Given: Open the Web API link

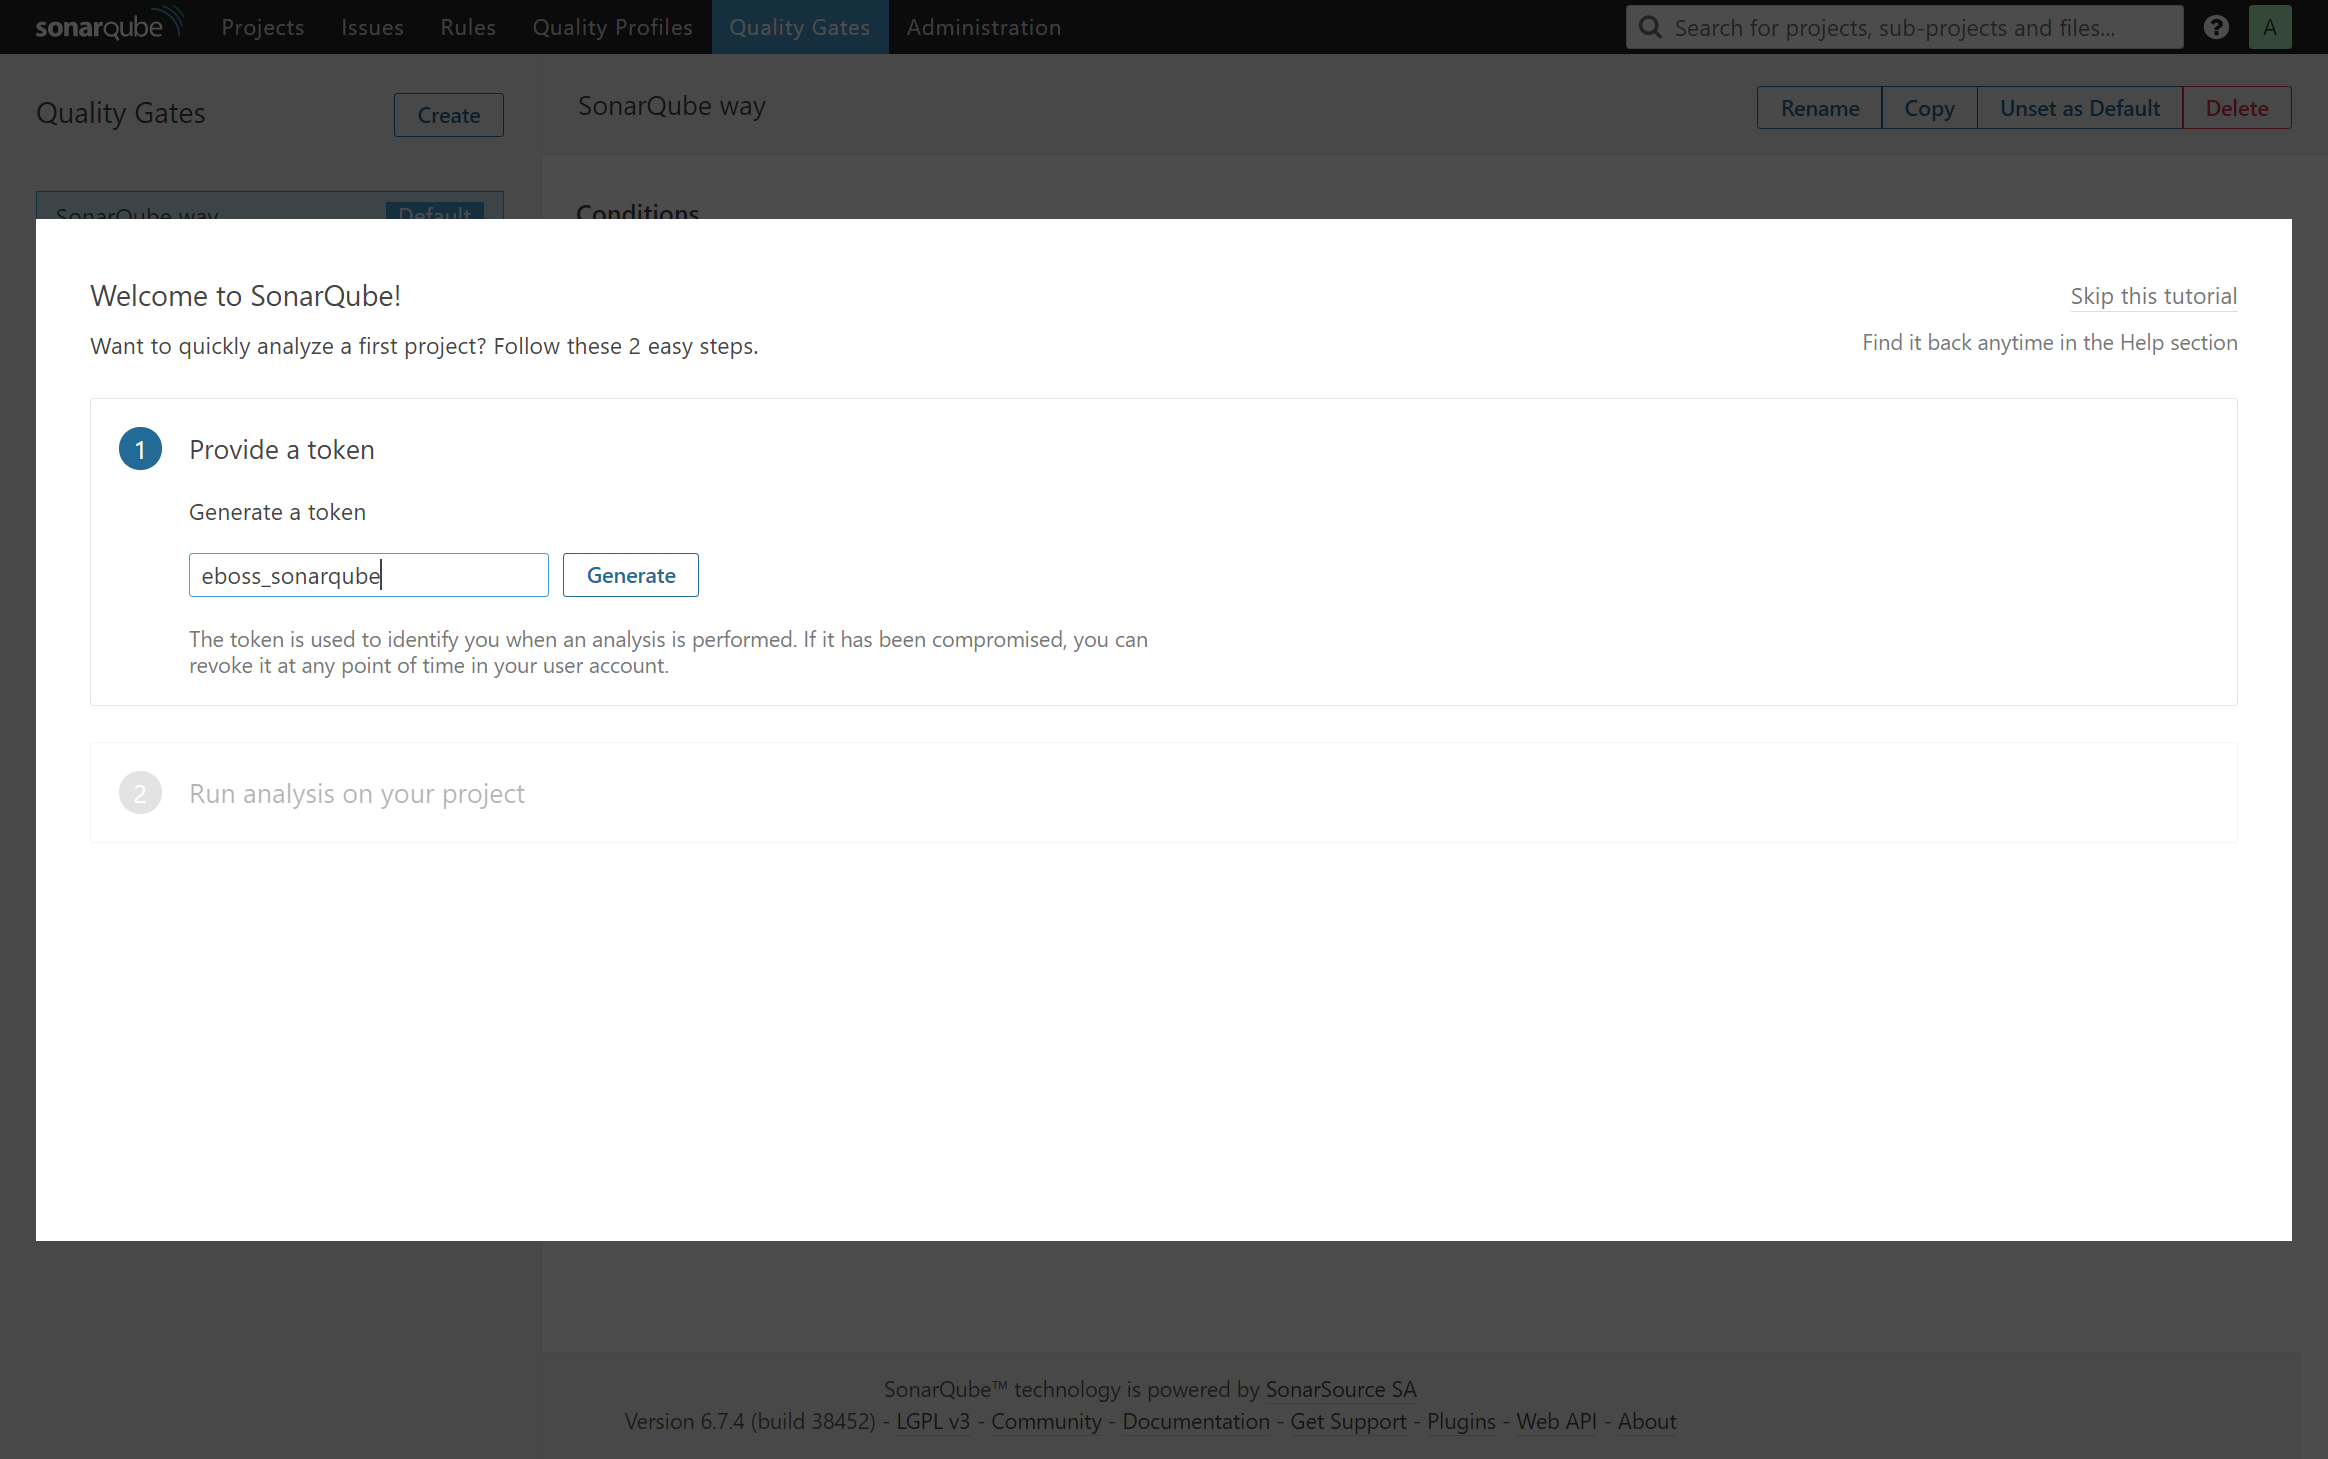Looking at the screenshot, I should [1556, 1421].
